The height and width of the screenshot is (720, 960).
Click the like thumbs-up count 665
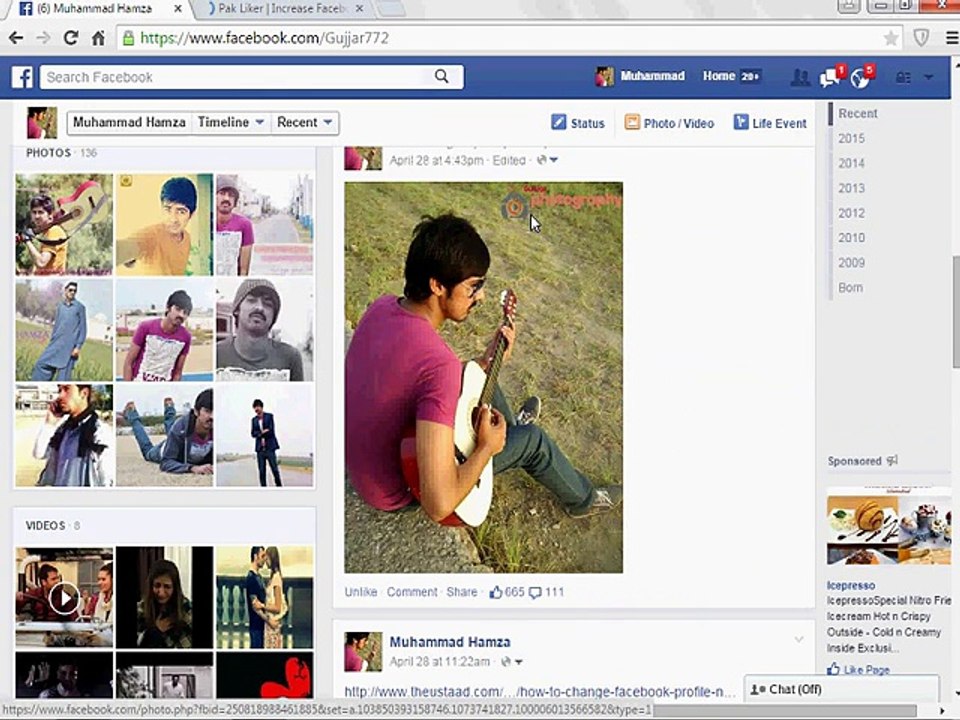[x=507, y=592]
